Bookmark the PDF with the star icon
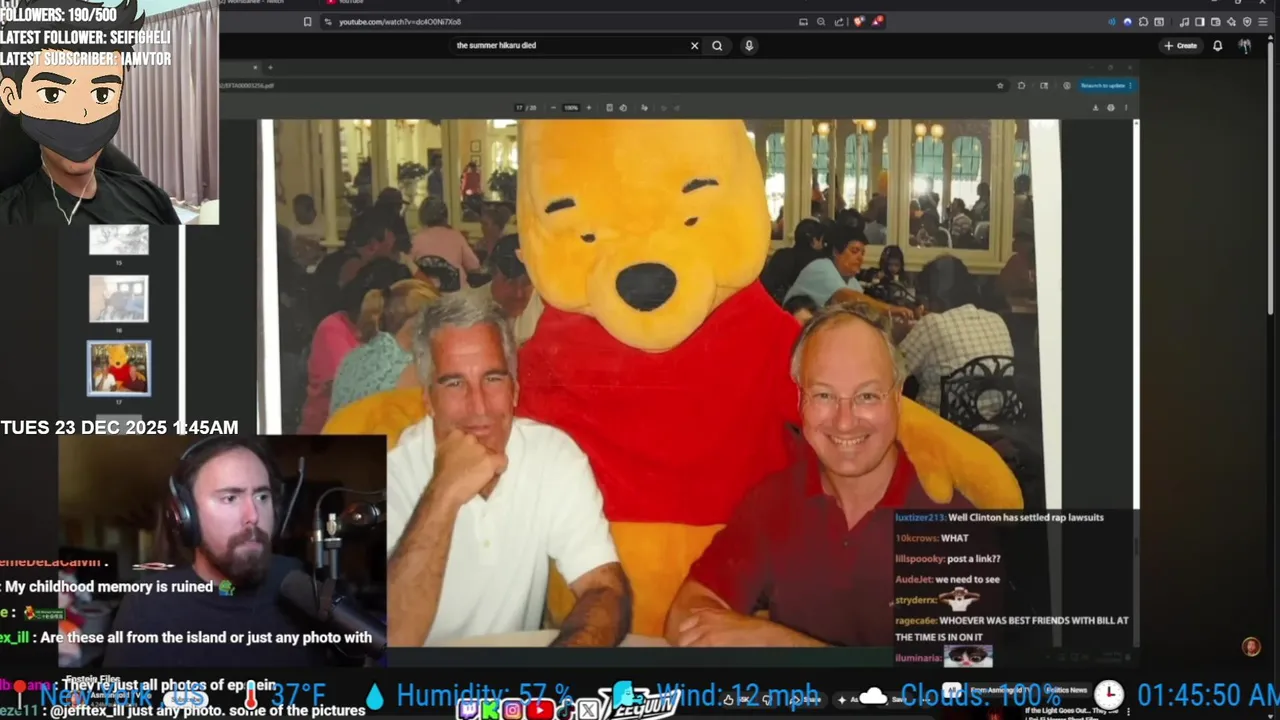 pos(1000,85)
